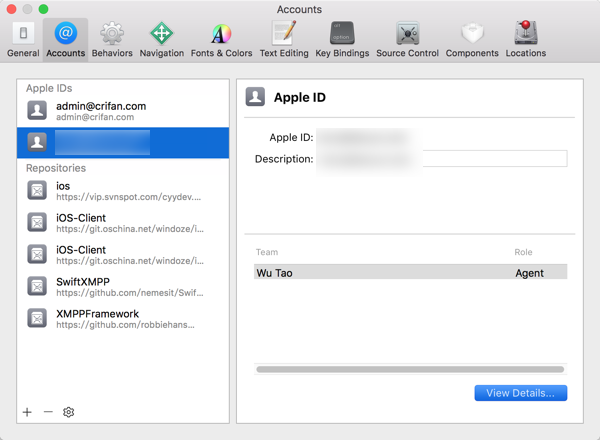The height and width of the screenshot is (440, 600).
Task: Select the admin@crifan.com account title
Action: point(101,106)
